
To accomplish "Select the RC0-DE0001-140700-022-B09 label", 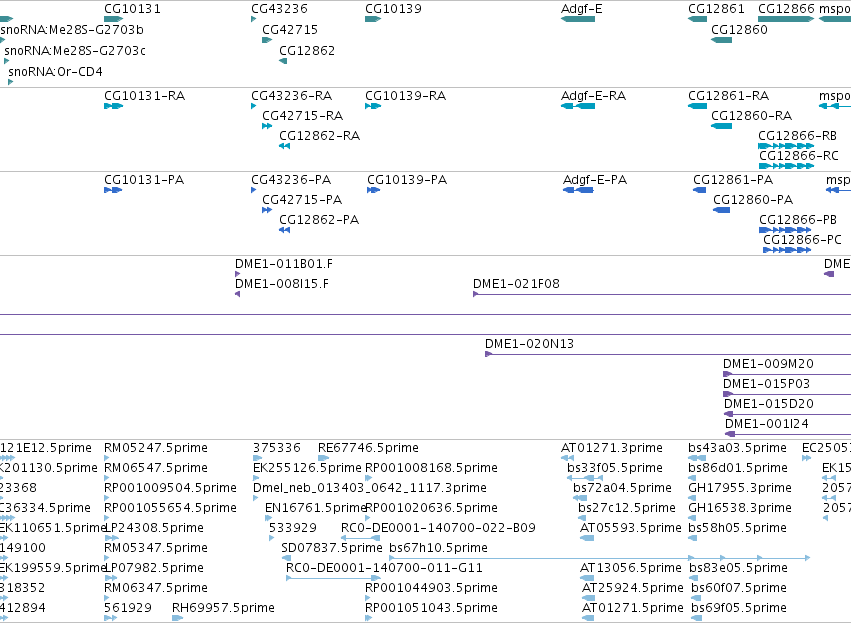I will click(438, 528).
